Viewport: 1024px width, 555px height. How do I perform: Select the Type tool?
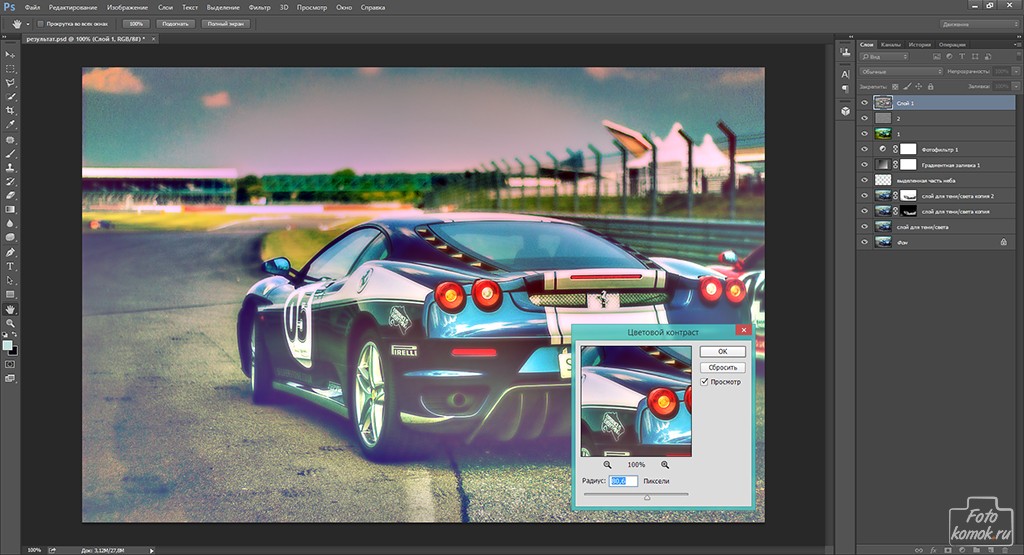tap(10, 266)
